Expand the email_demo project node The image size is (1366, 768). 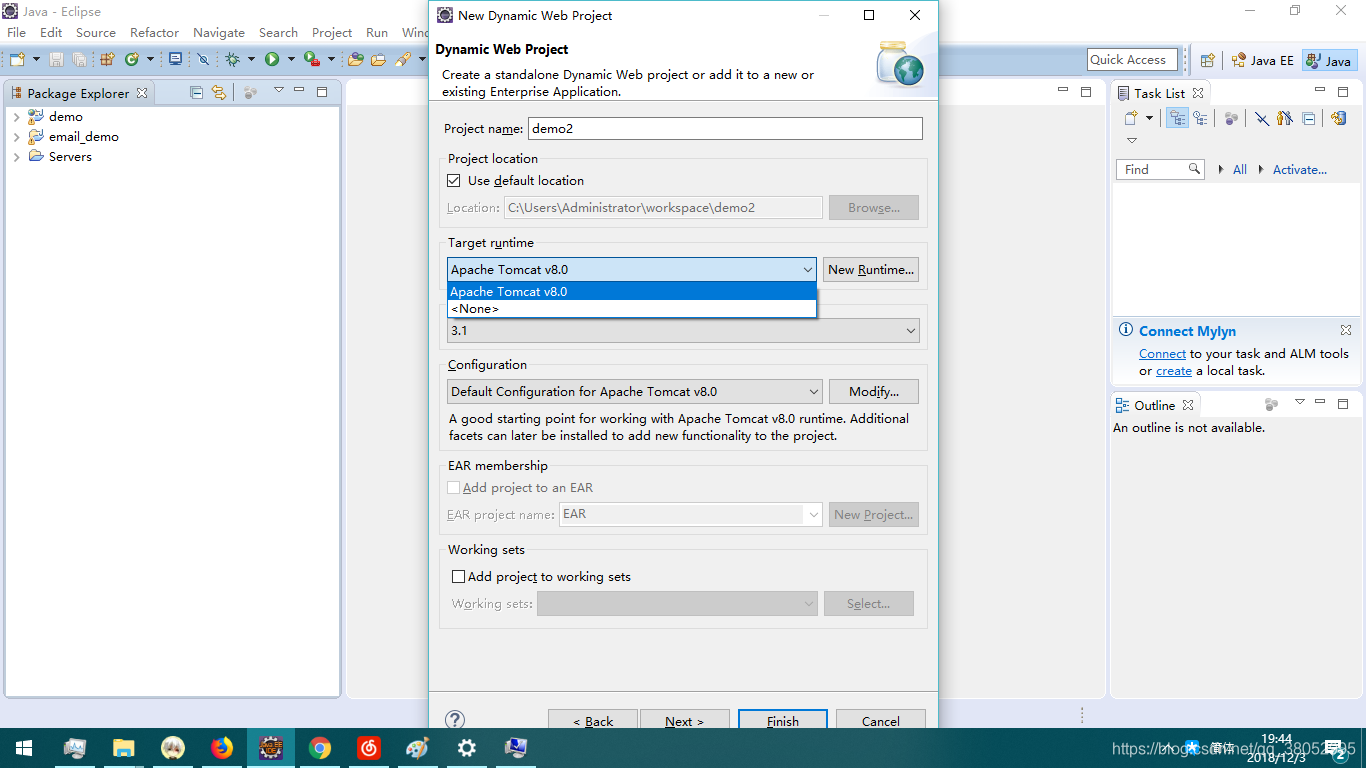[16, 137]
